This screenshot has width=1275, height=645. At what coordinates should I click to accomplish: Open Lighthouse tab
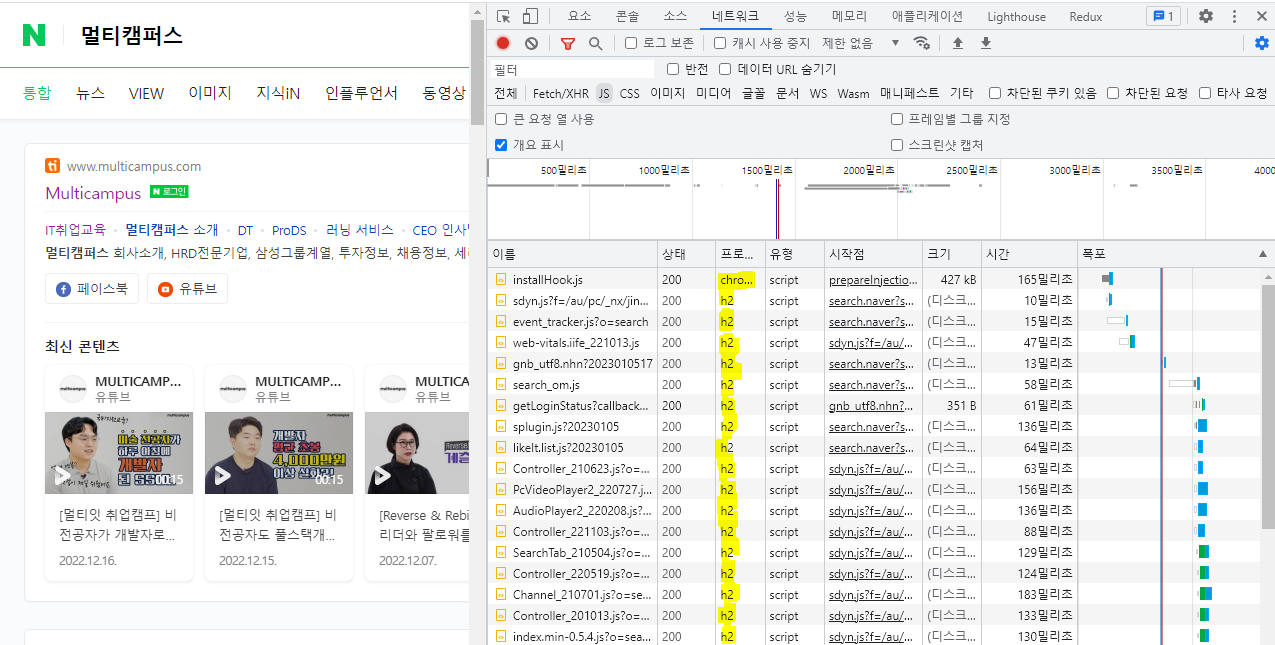pos(1016,16)
